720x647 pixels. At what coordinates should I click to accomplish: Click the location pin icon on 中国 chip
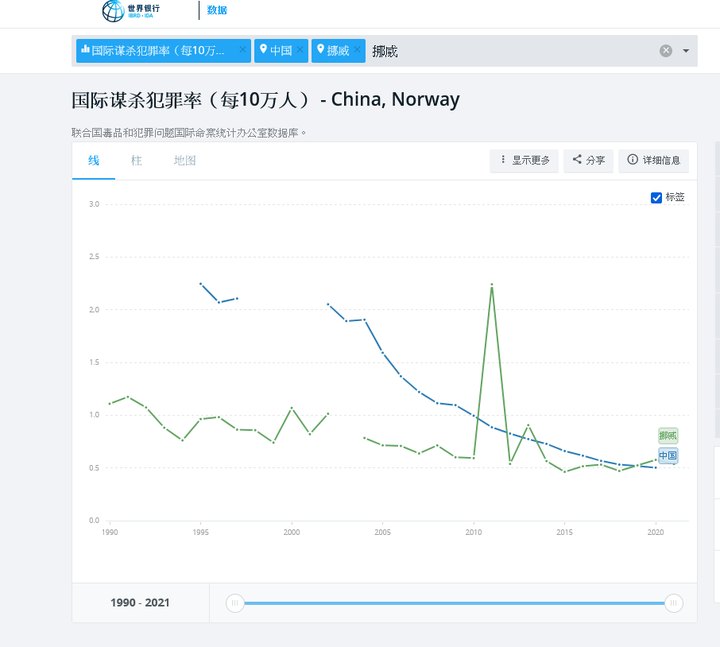click(263, 49)
